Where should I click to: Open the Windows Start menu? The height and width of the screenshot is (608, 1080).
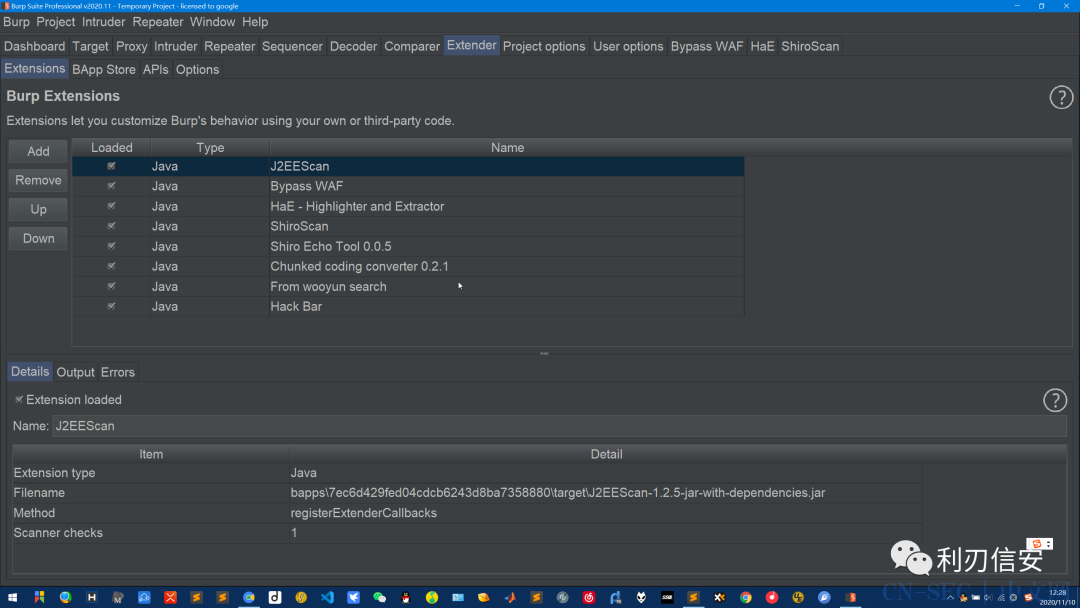(12, 597)
